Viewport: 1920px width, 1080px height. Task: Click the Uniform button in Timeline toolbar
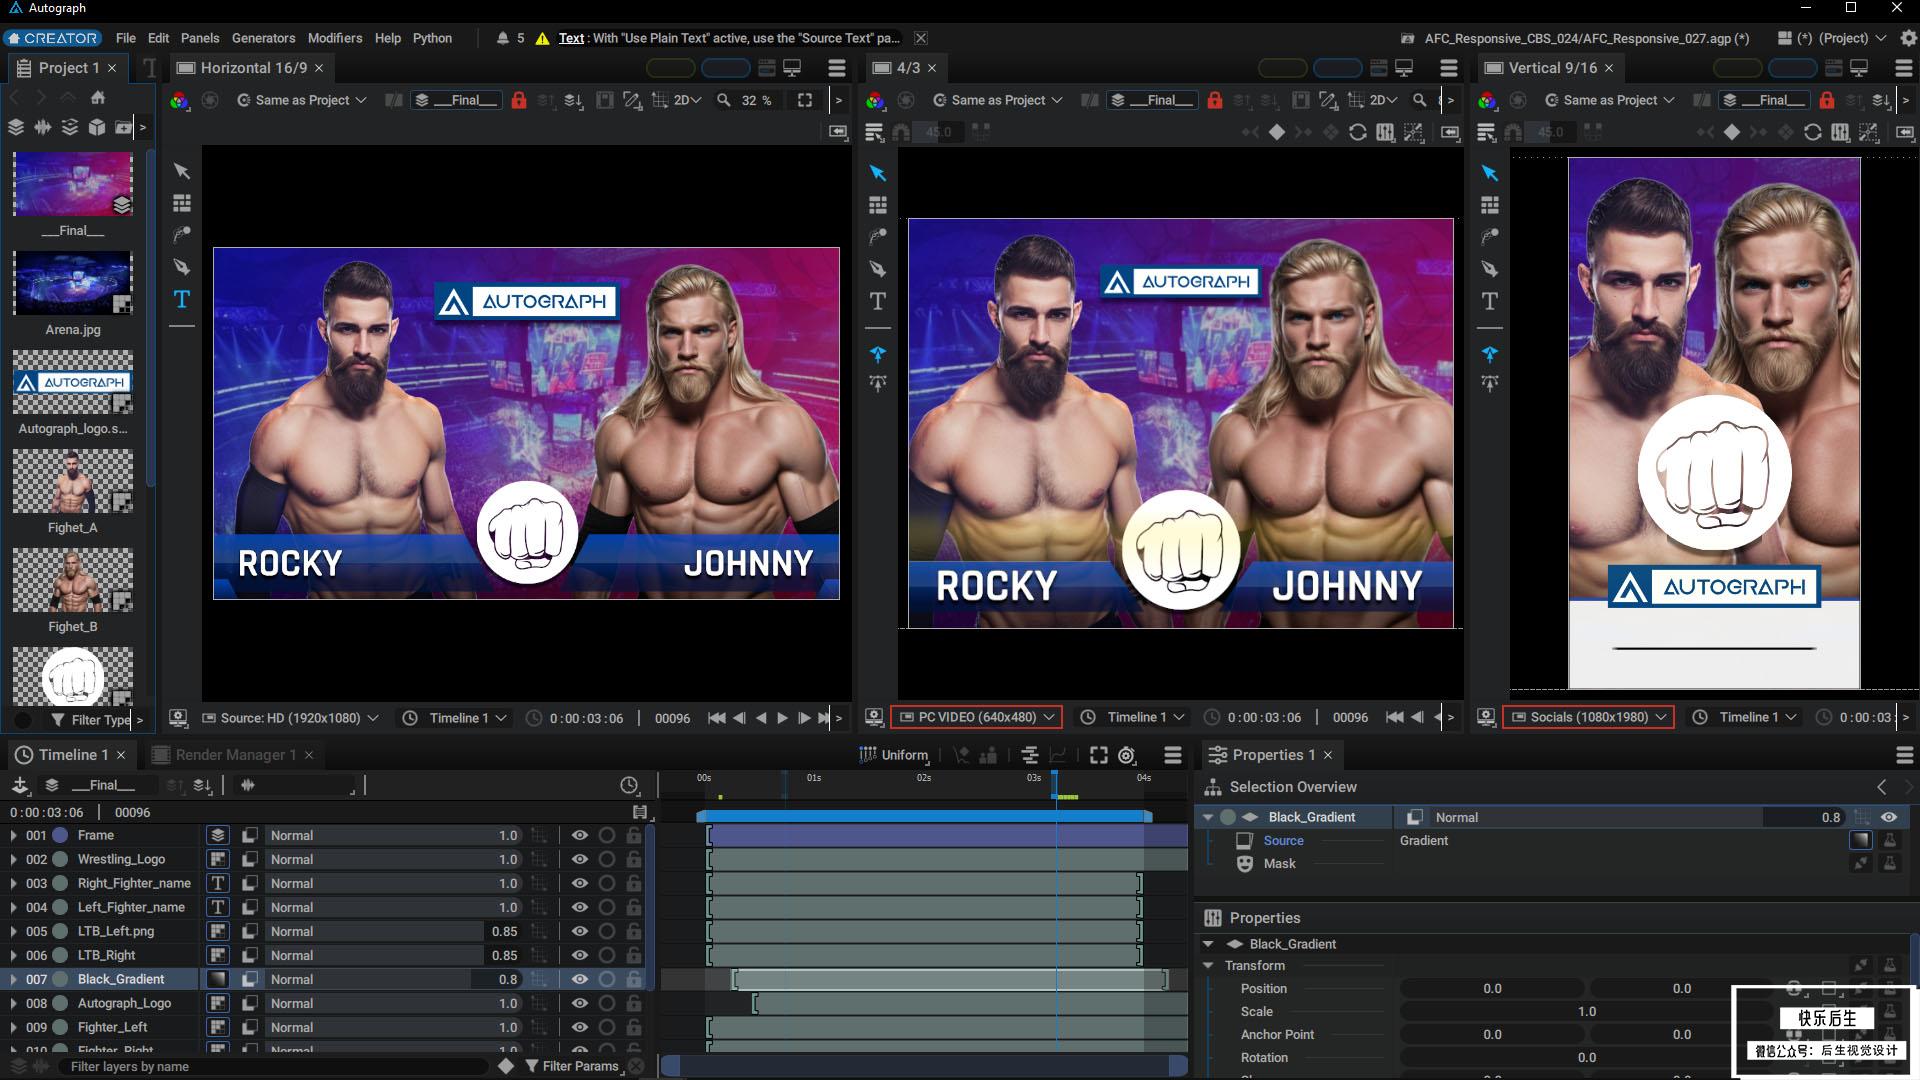pyautogui.click(x=895, y=755)
